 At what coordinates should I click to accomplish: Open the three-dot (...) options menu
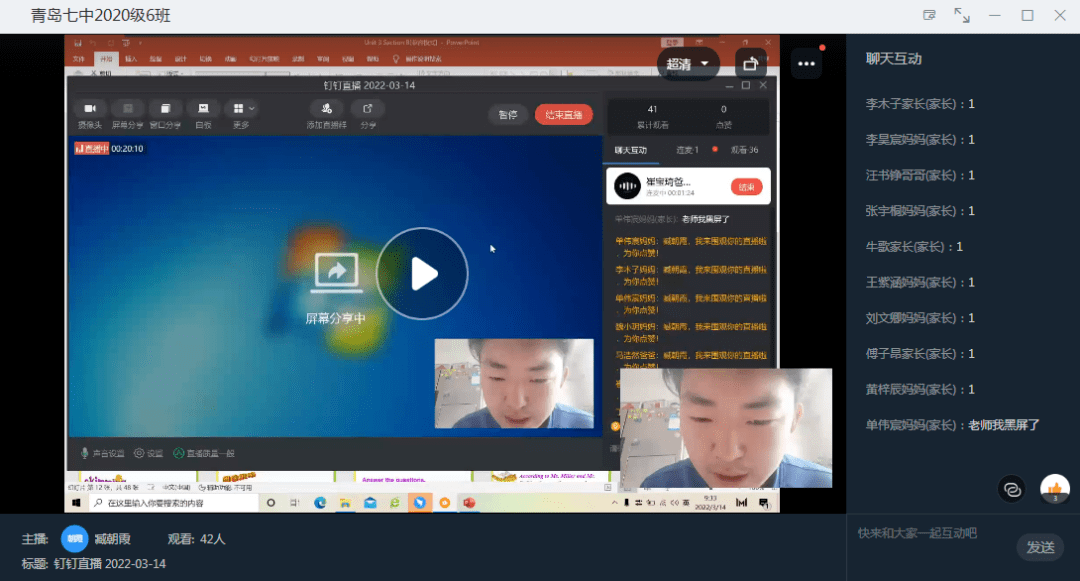click(807, 62)
